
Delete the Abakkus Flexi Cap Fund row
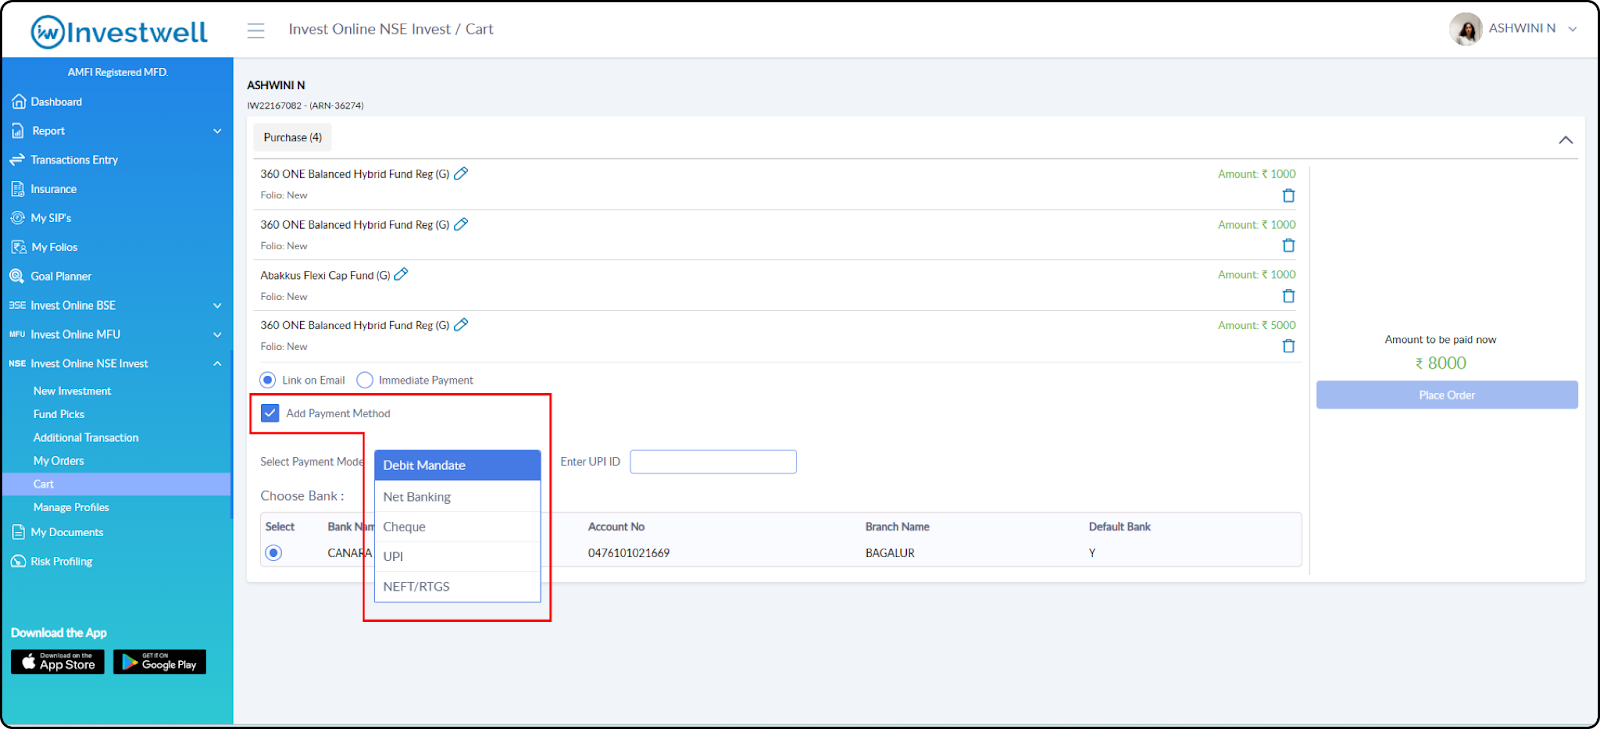point(1288,296)
